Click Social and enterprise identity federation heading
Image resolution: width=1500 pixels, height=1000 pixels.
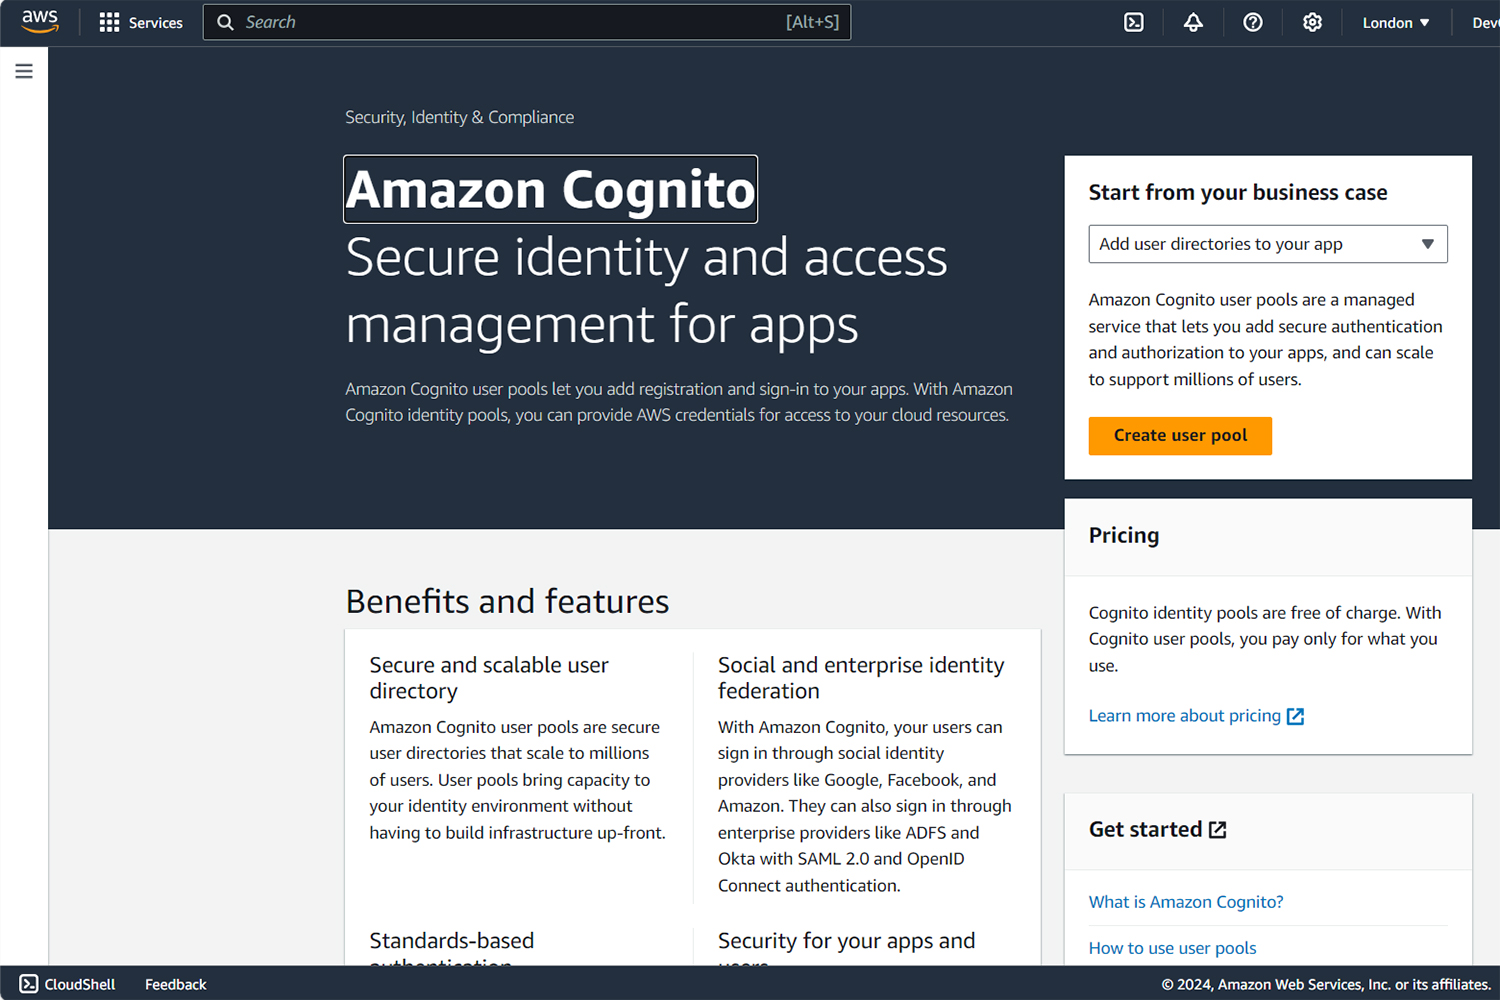861,678
